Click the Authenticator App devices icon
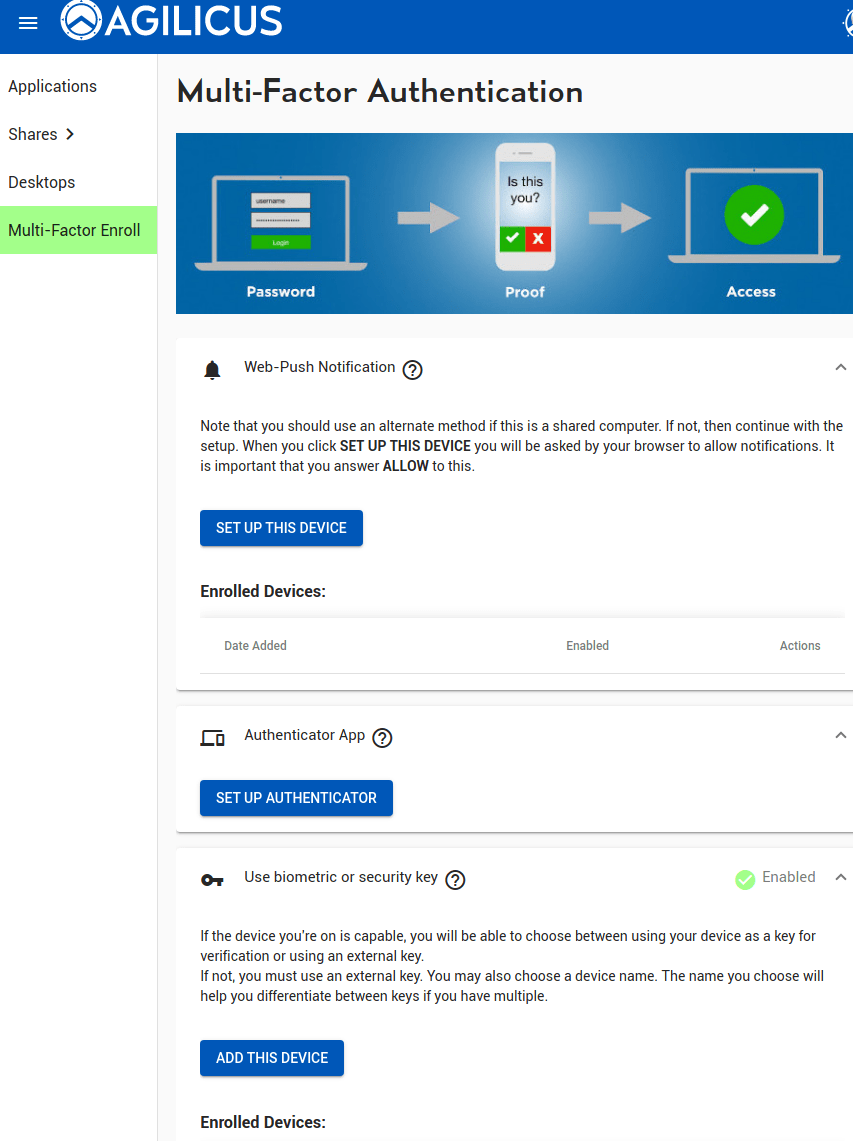The image size is (853, 1141). click(212, 738)
